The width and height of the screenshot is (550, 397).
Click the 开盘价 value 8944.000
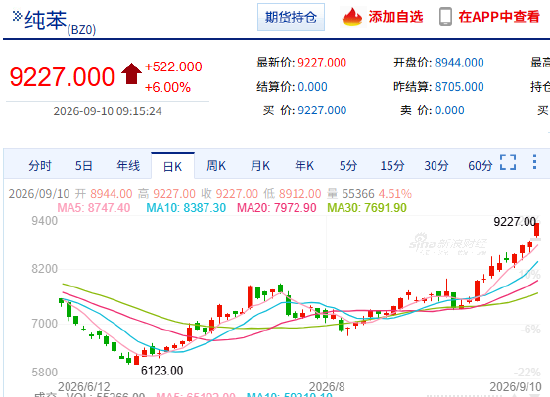[459, 63]
